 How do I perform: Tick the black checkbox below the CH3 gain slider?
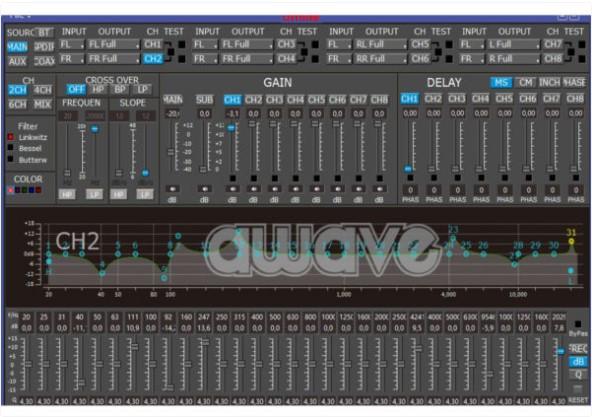[274, 178]
